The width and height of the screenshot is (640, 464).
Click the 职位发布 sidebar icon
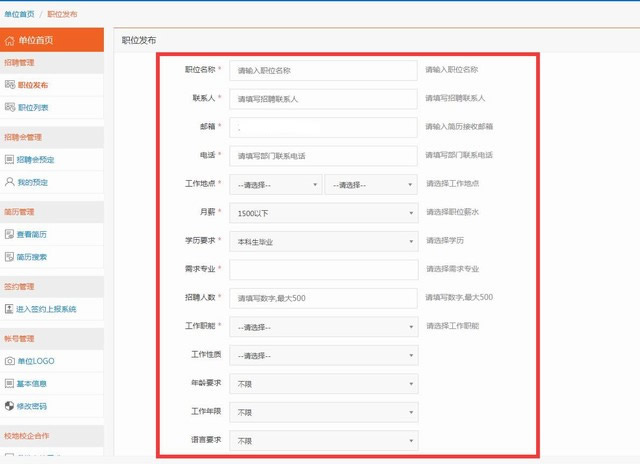pos(10,85)
